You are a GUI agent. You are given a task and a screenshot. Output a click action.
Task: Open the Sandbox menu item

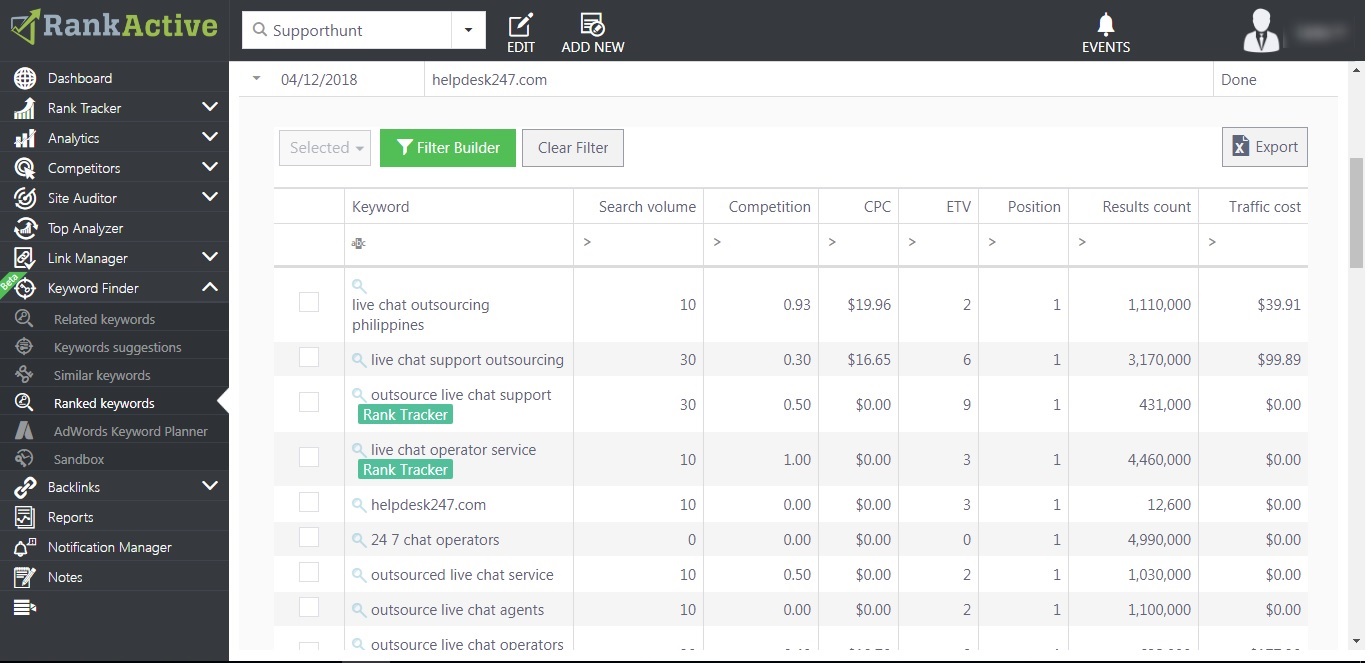pyautogui.click(x=79, y=459)
